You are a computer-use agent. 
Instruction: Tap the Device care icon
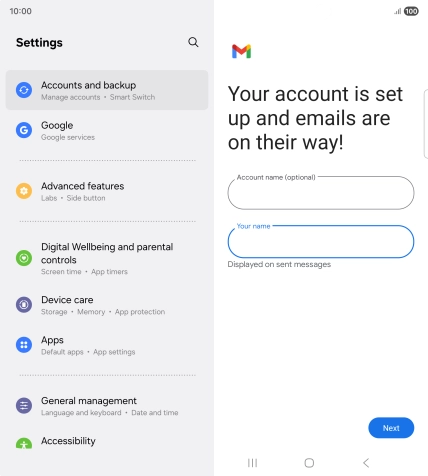point(24,305)
